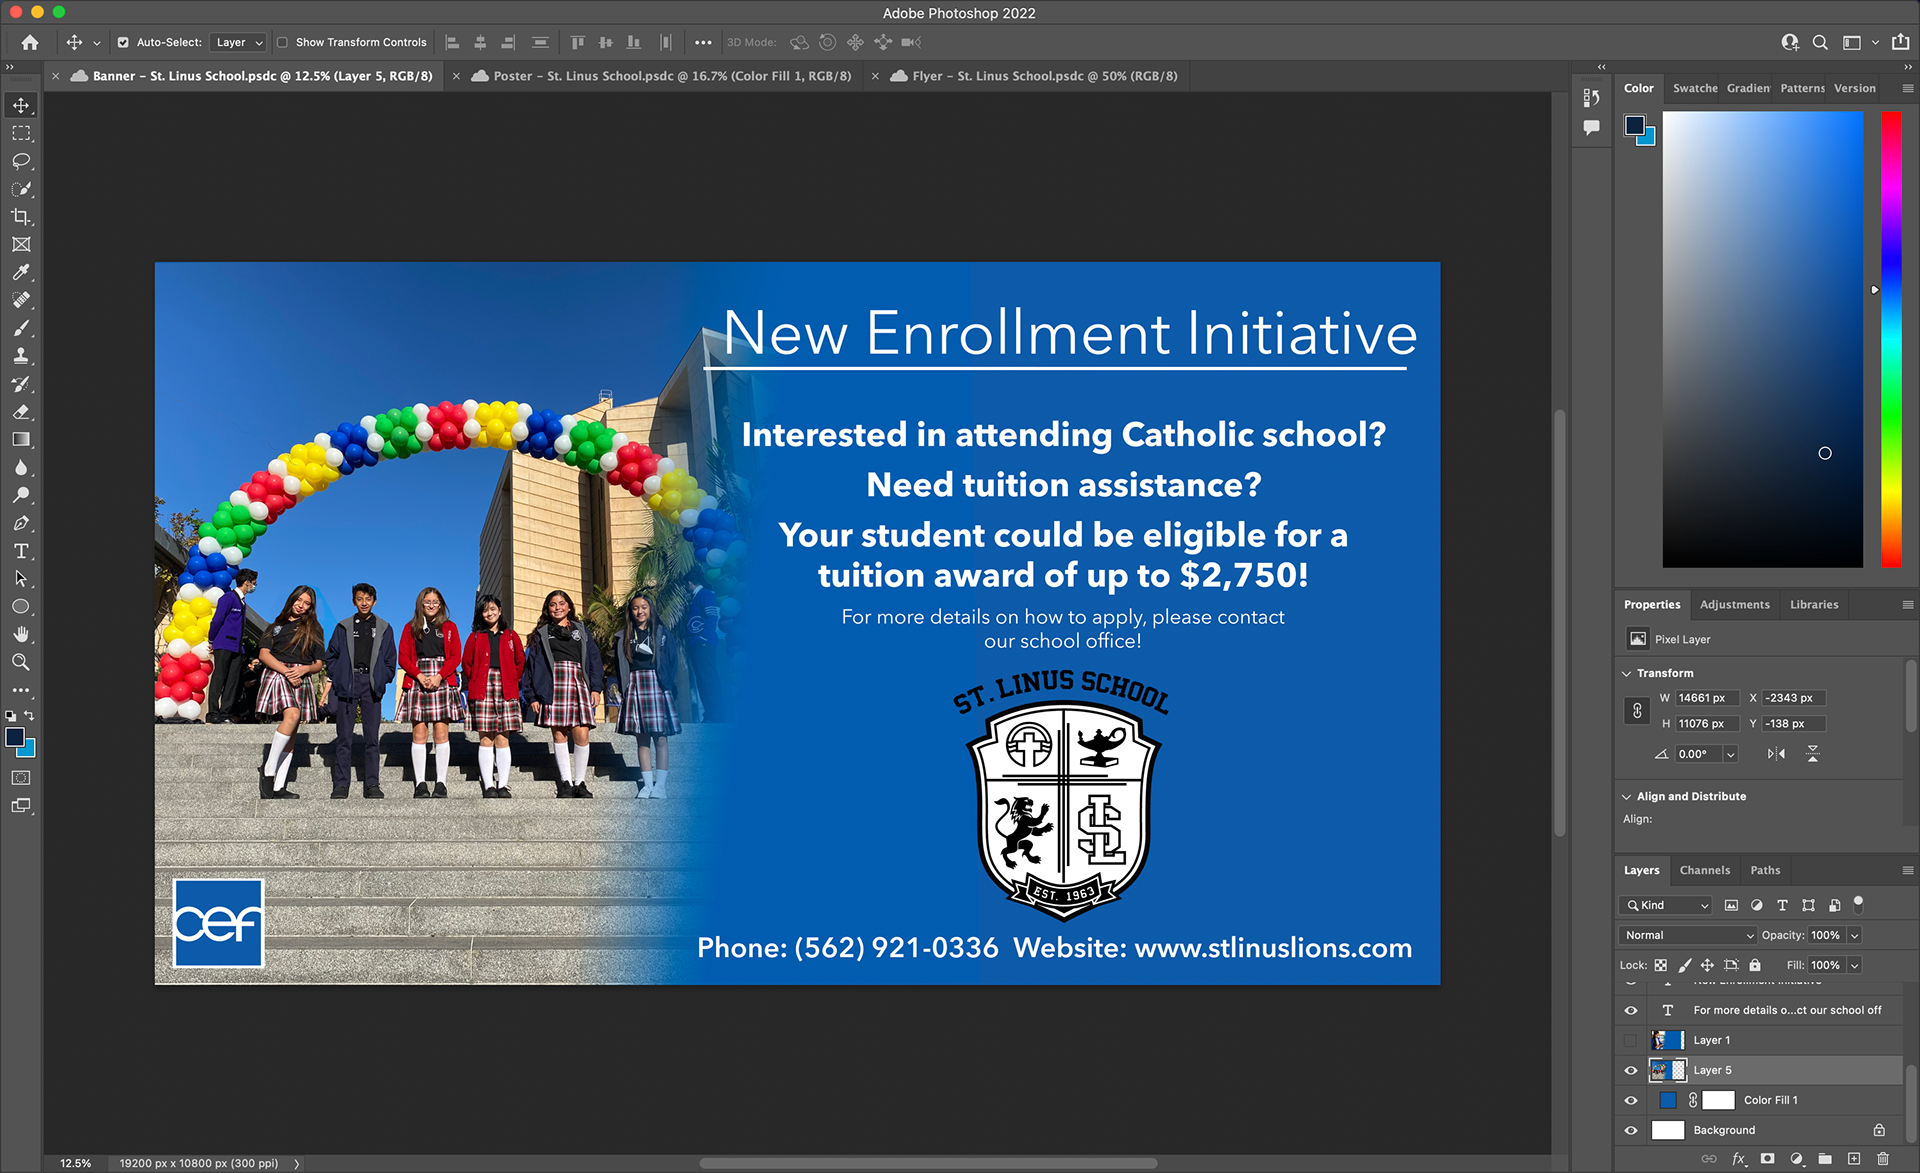Hide the Layer 5 layer
Screen dimensions: 1920x1173
[x=1631, y=1070]
